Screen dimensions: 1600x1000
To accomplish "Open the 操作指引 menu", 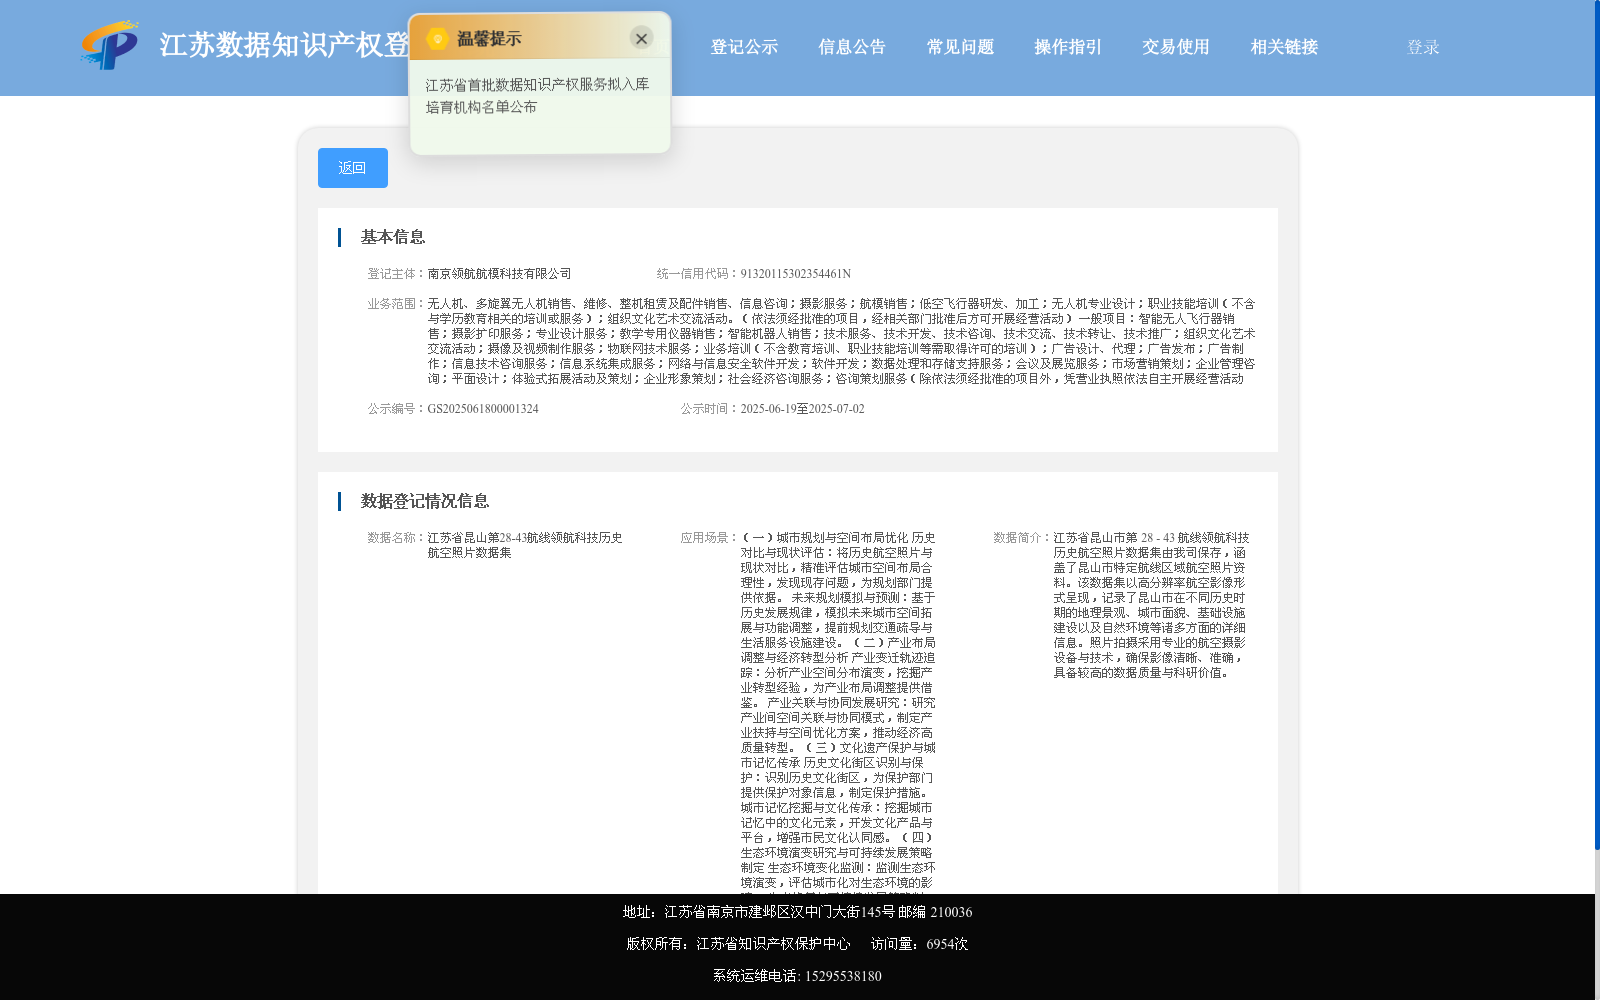I will 1068,47.
